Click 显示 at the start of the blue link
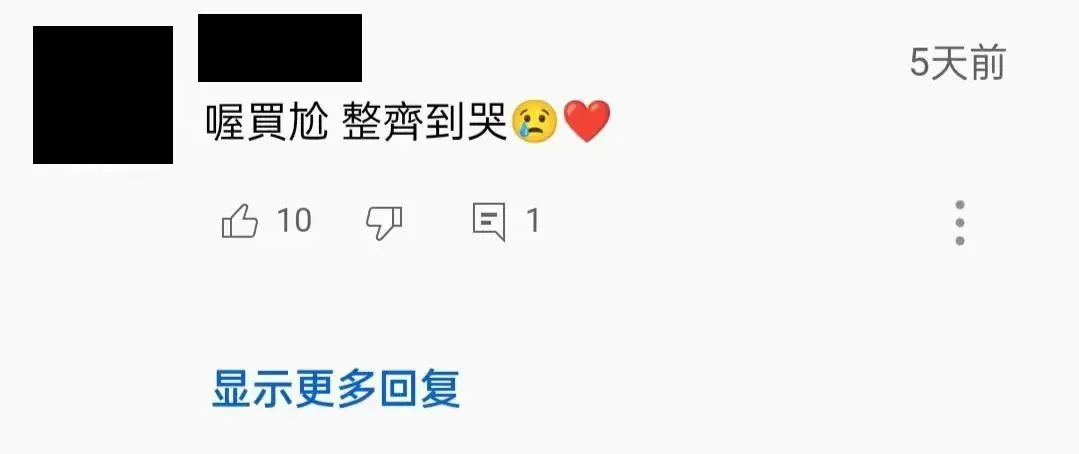The image size is (1079, 454). (x=253, y=389)
